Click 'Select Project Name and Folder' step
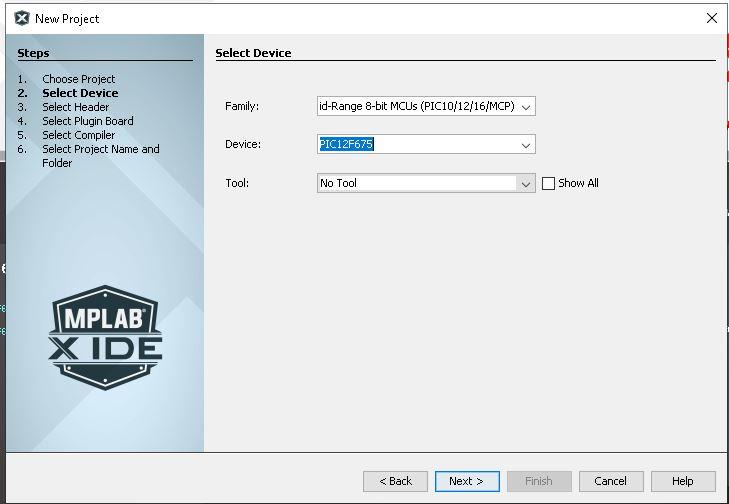The image size is (729, 504). 101,156
